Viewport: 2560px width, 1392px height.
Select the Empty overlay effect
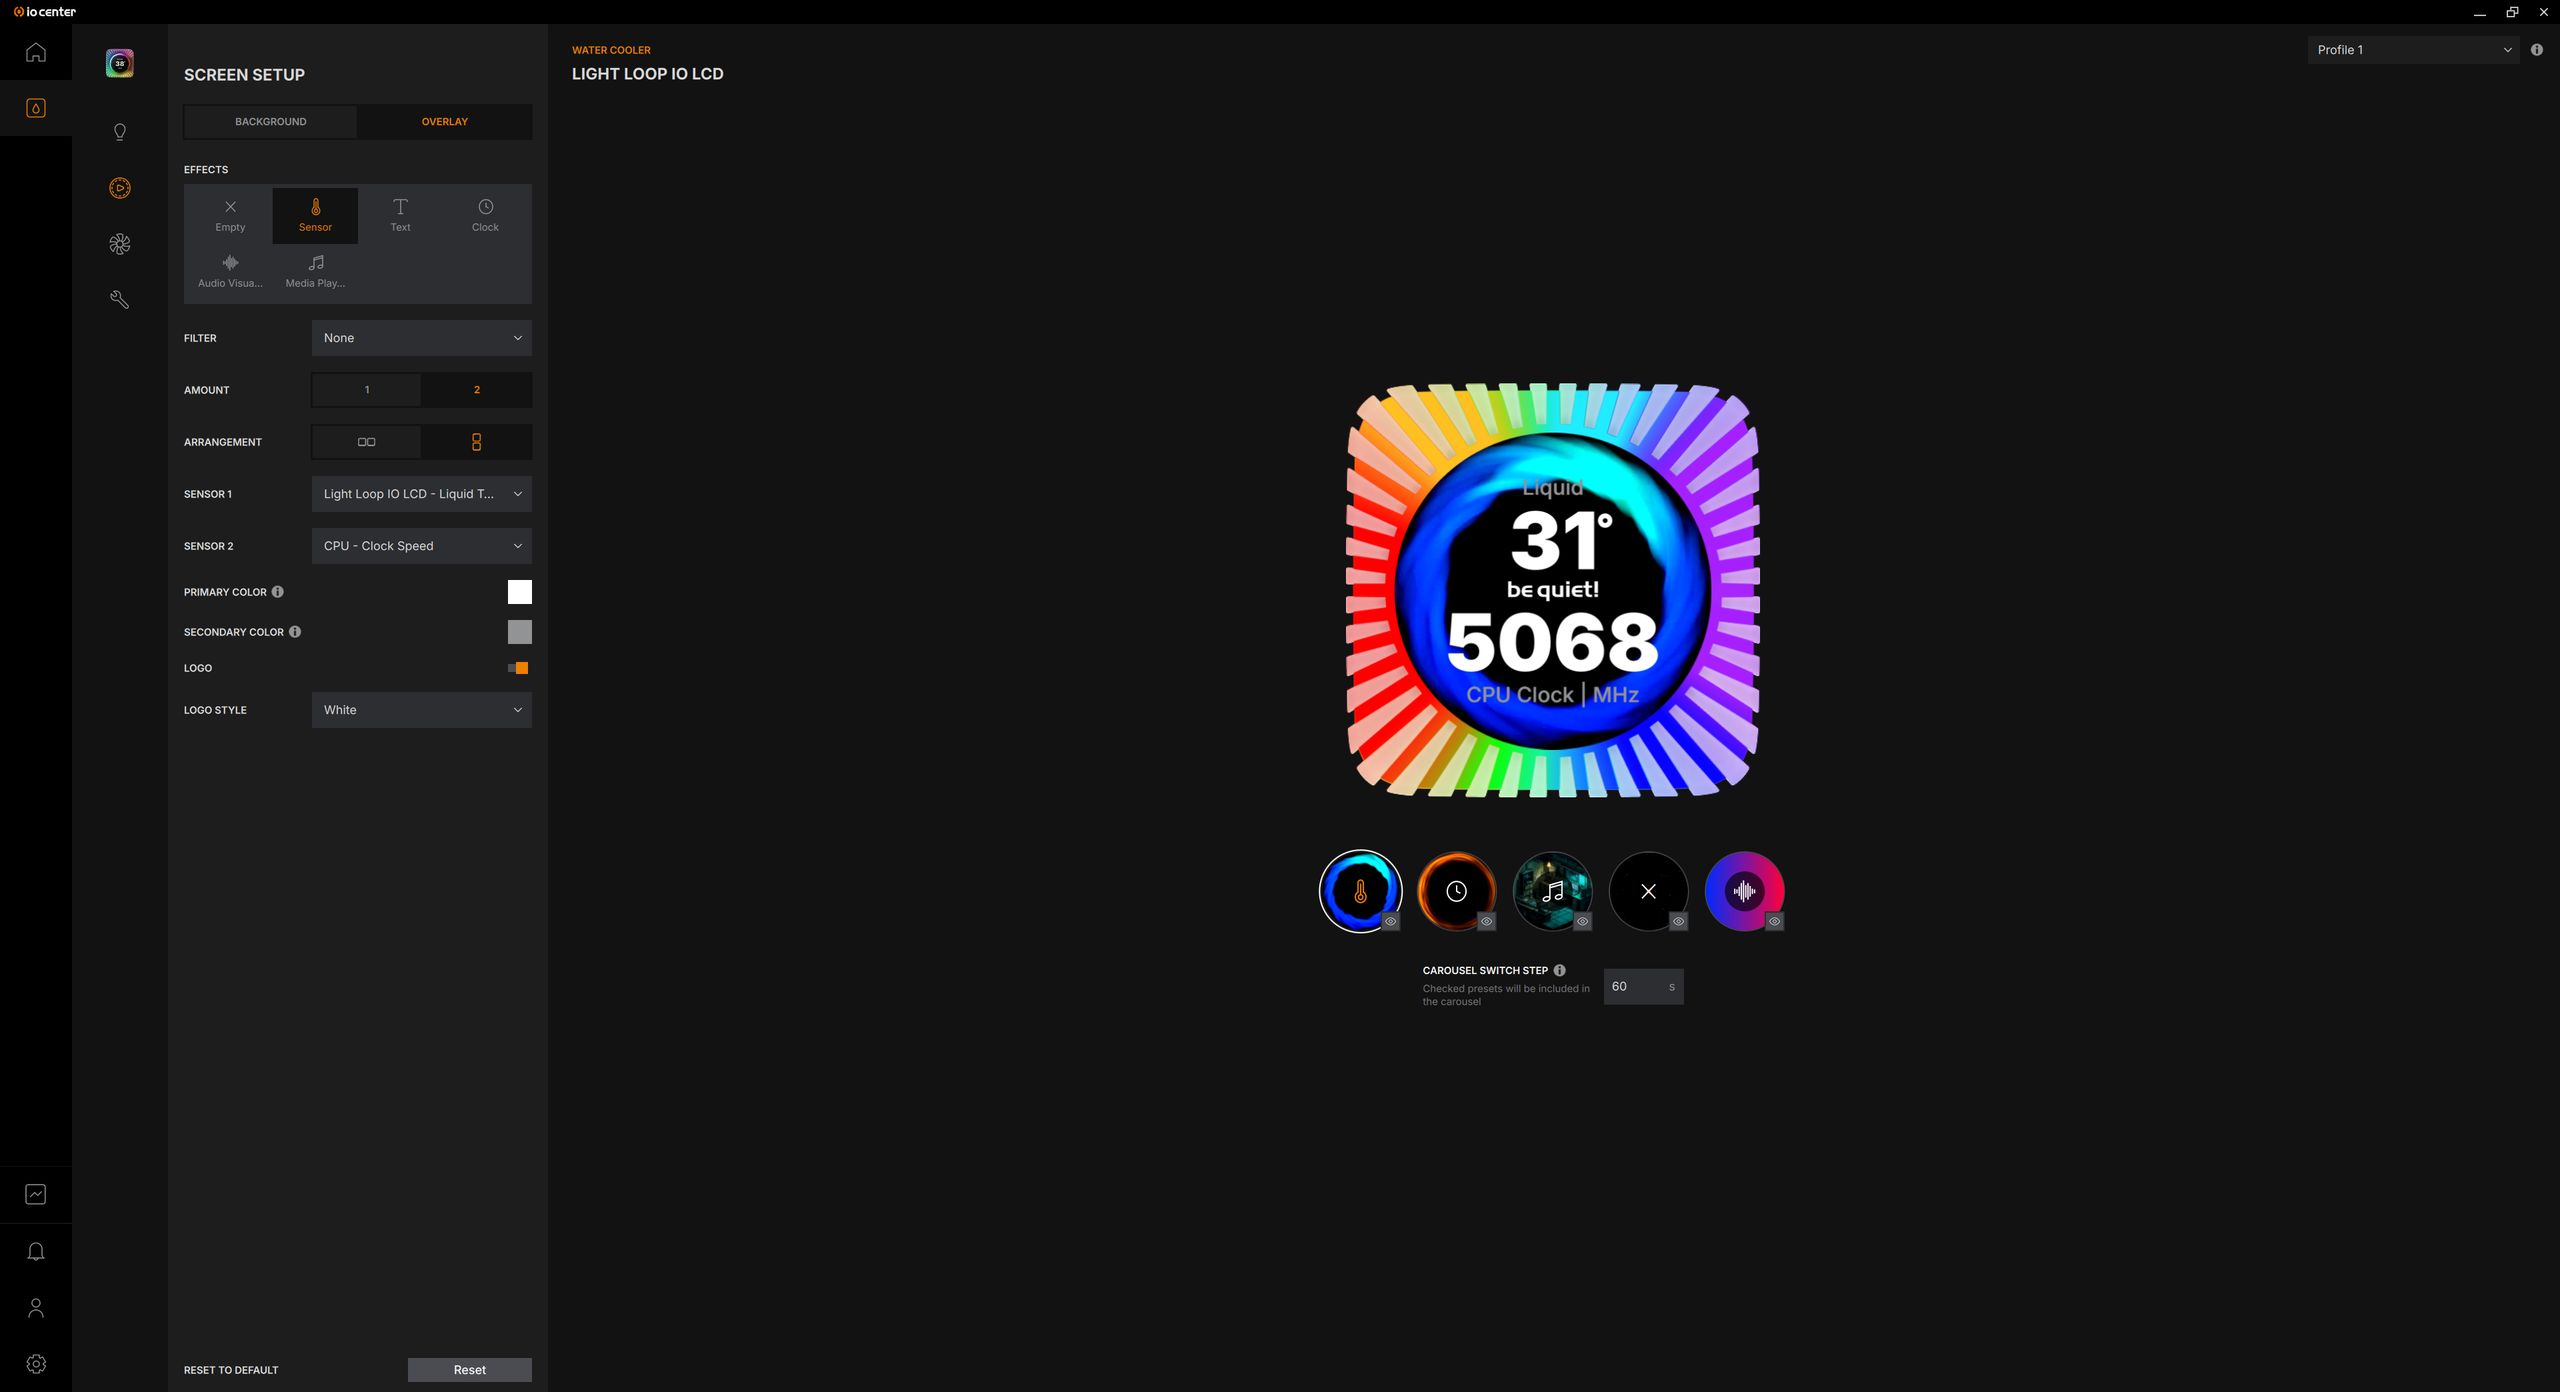[x=230, y=216]
